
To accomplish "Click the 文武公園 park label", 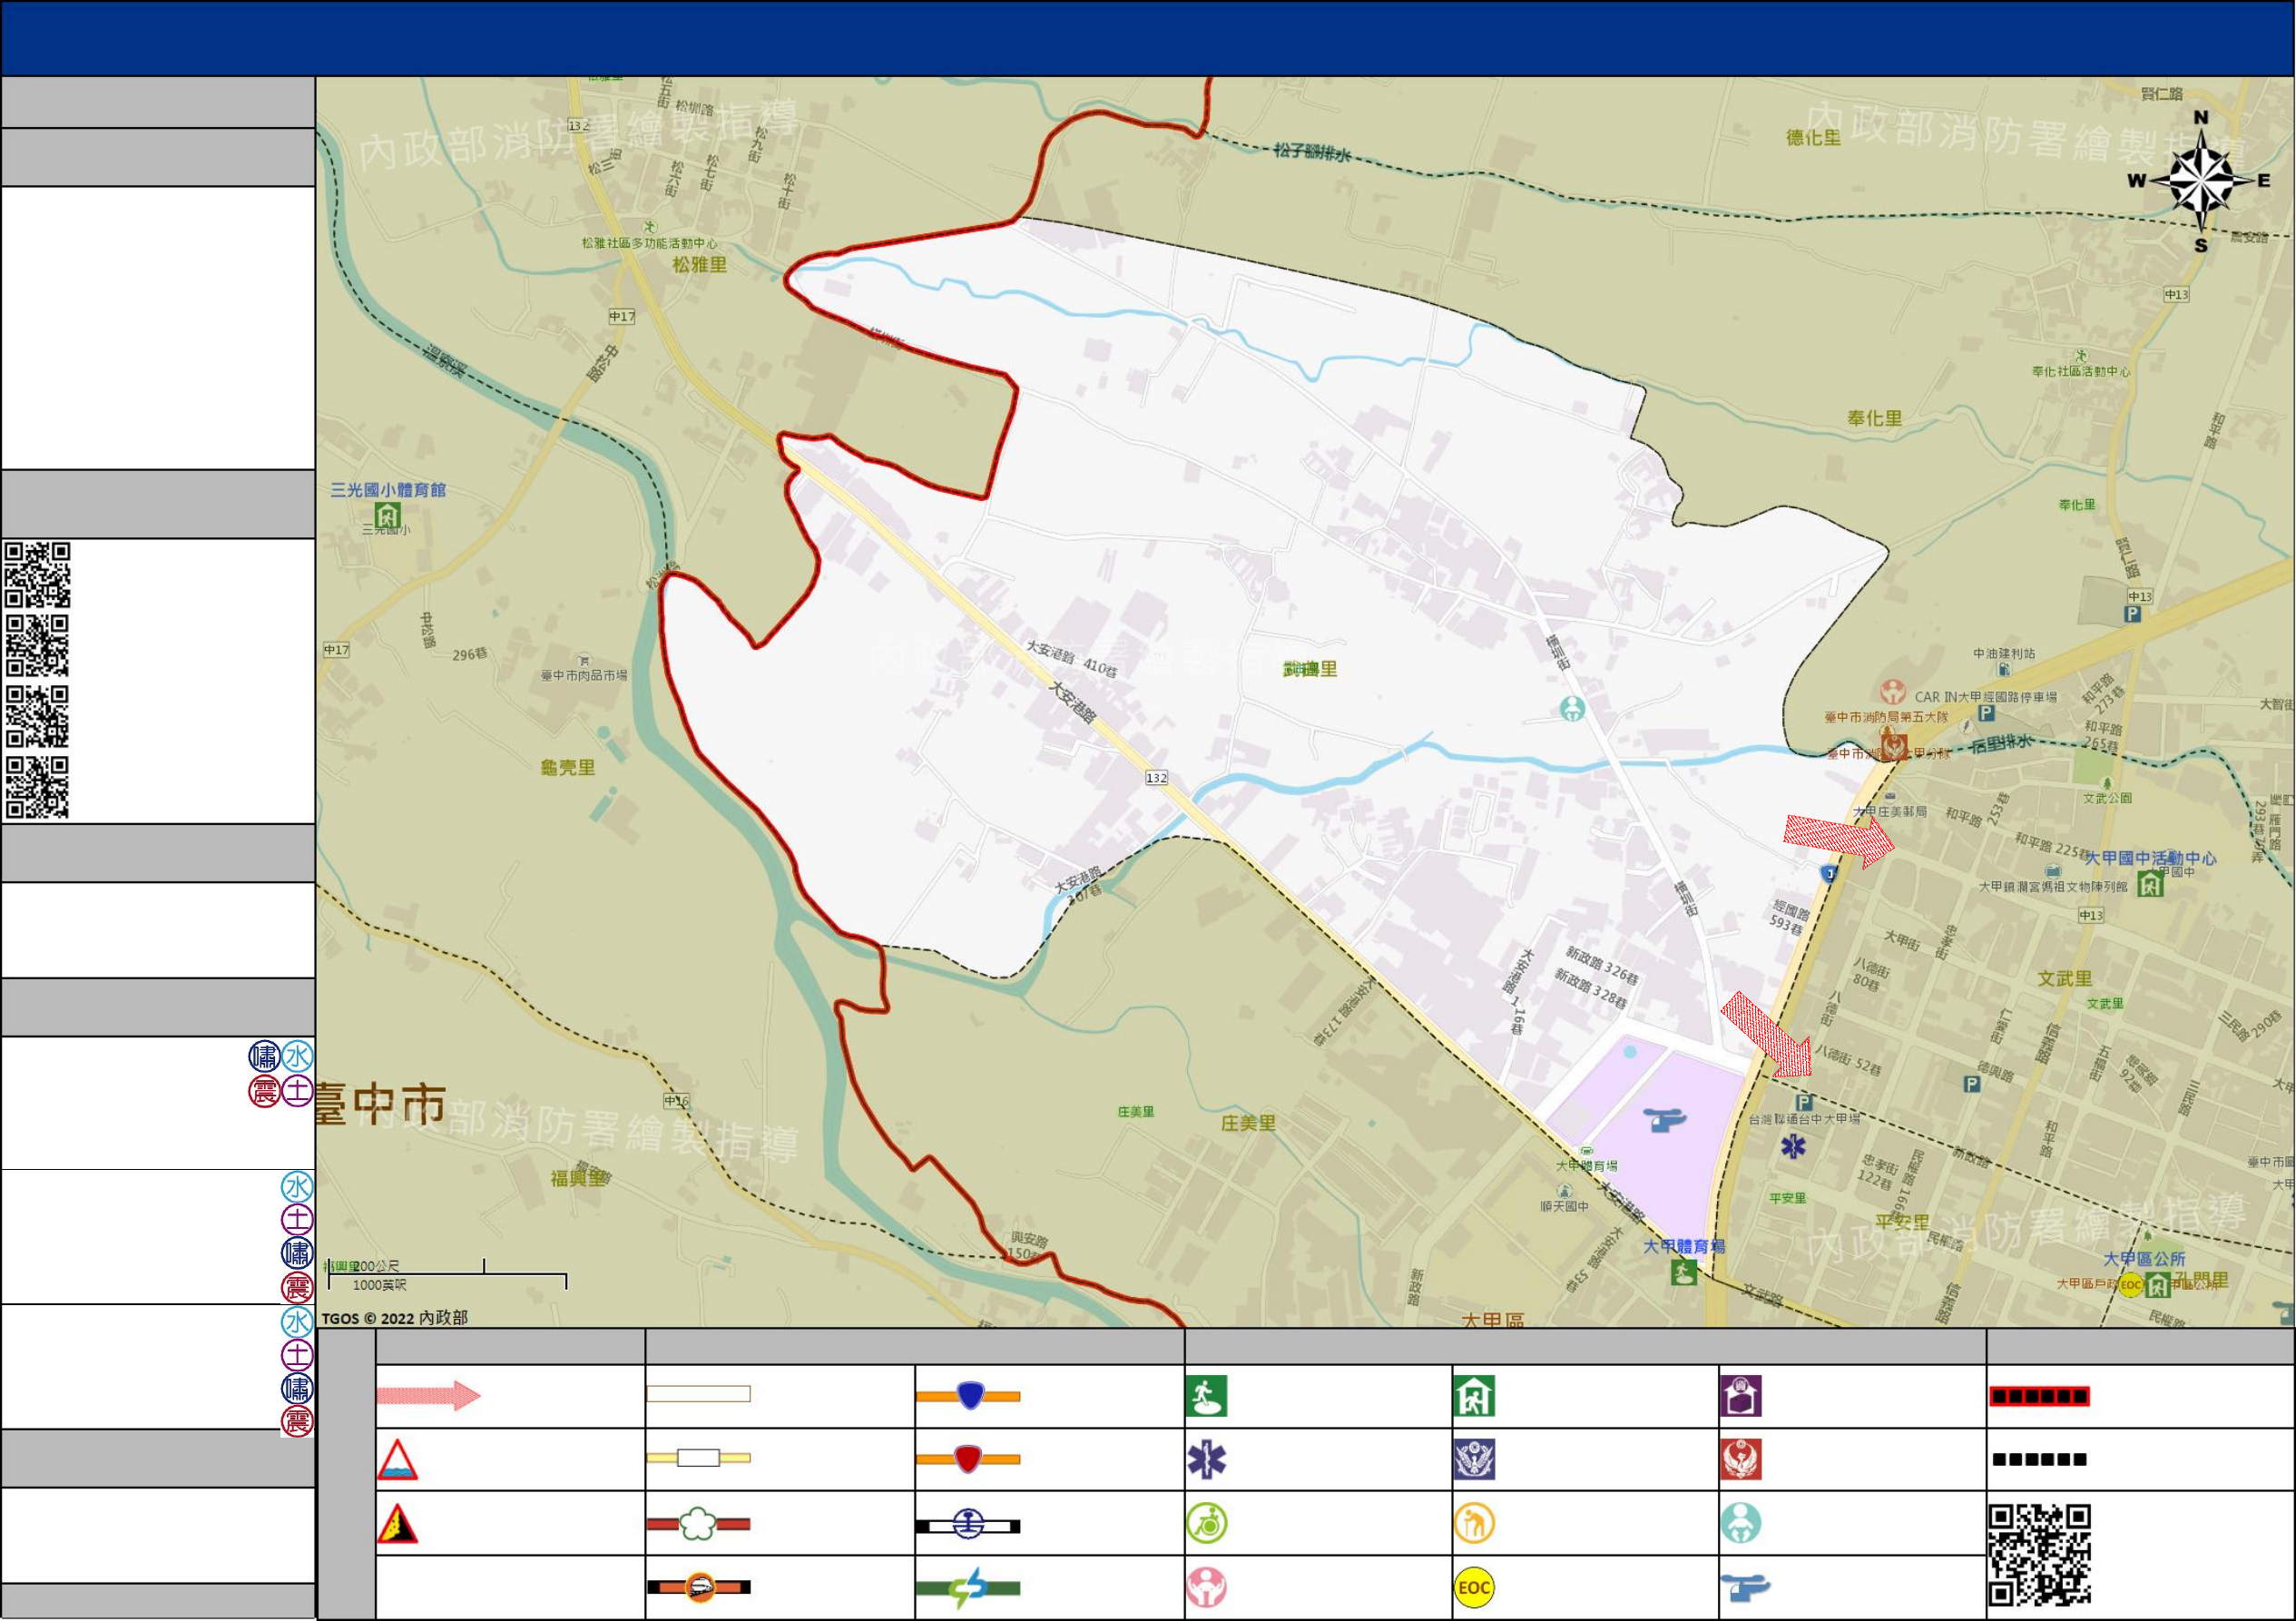I will (x=2108, y=799).
